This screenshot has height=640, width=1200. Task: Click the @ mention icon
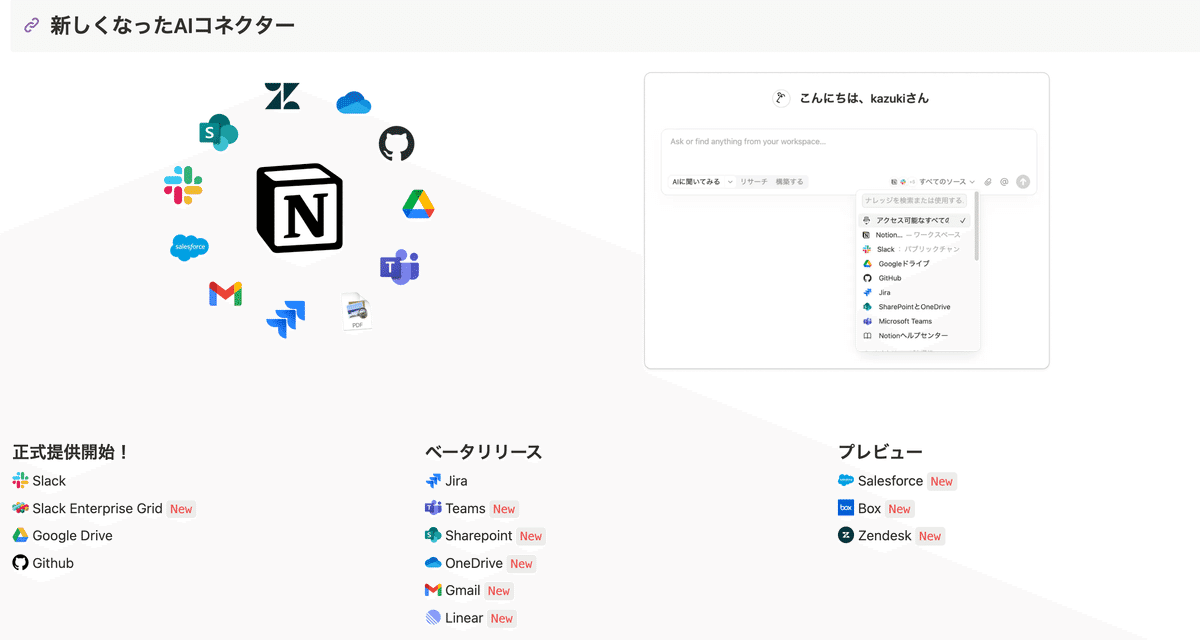[1004, 182]
